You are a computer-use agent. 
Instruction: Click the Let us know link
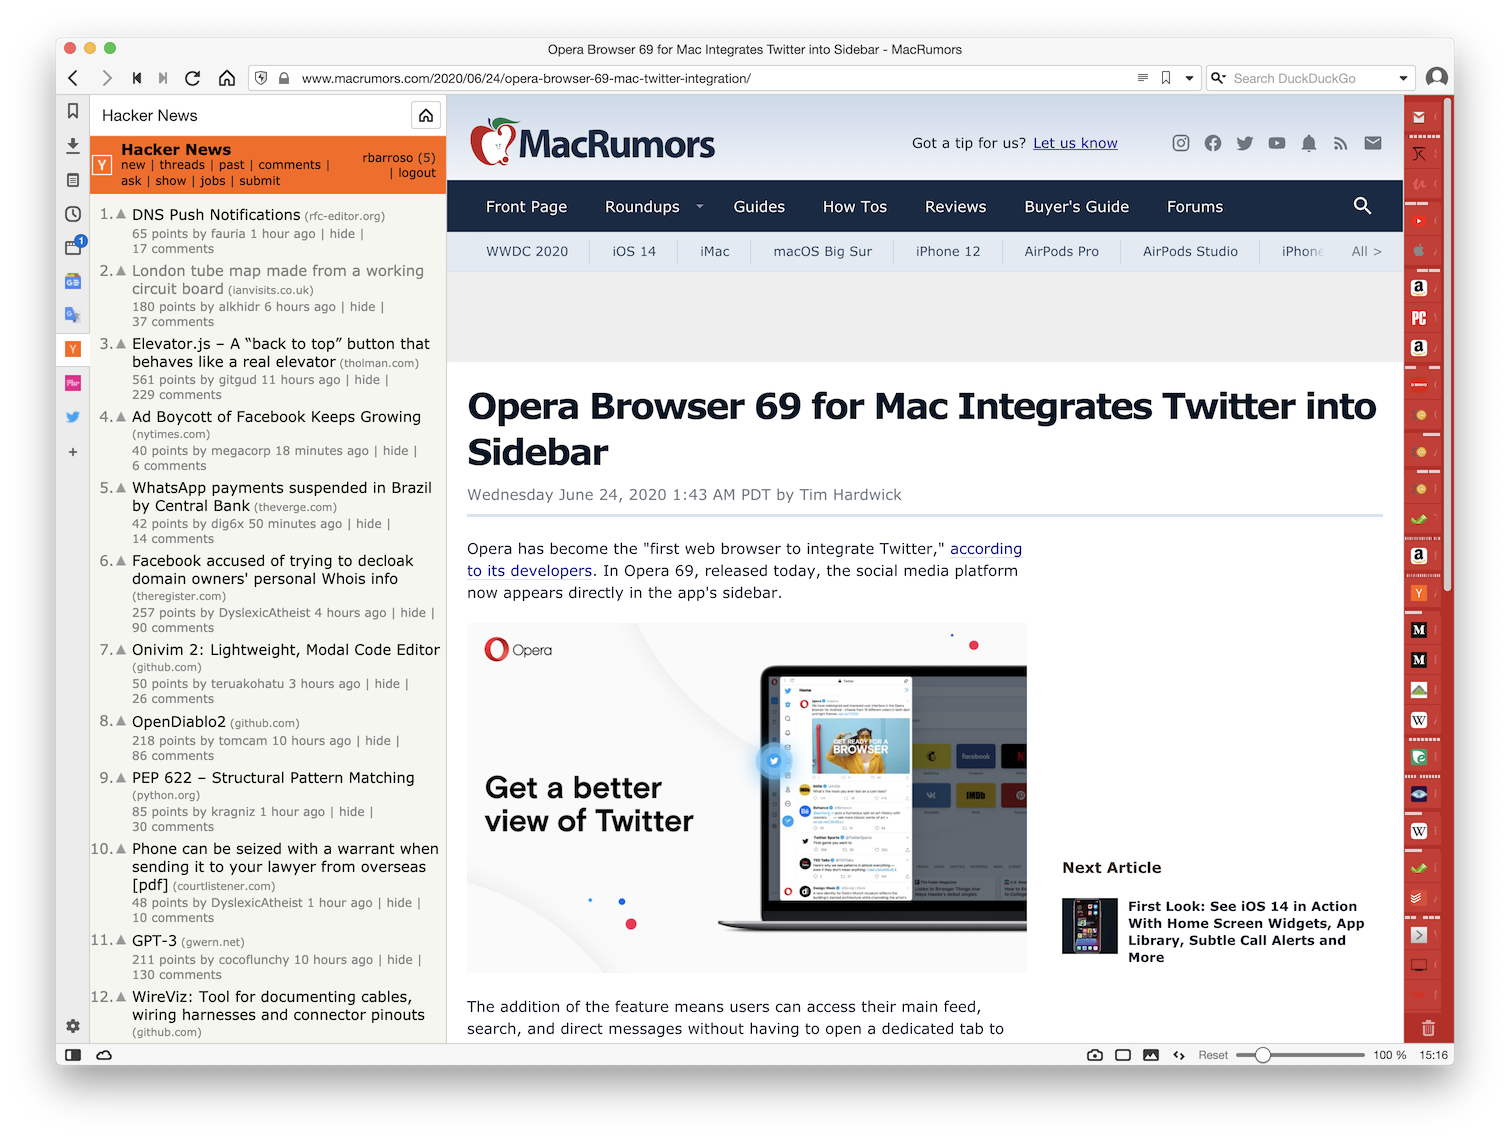tap(1075, 143)
